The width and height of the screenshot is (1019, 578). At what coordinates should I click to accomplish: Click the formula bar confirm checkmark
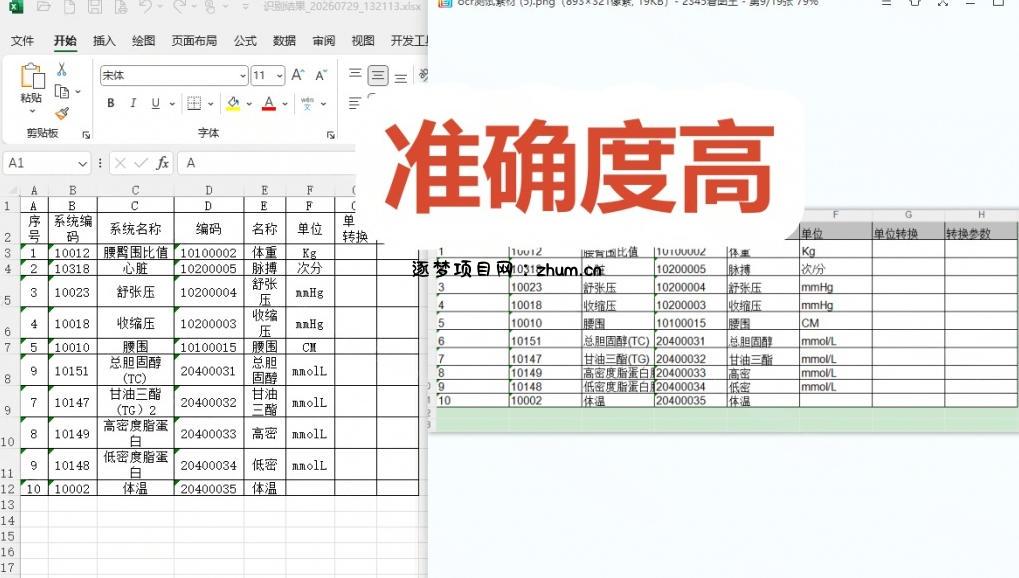tap(140, 163)
